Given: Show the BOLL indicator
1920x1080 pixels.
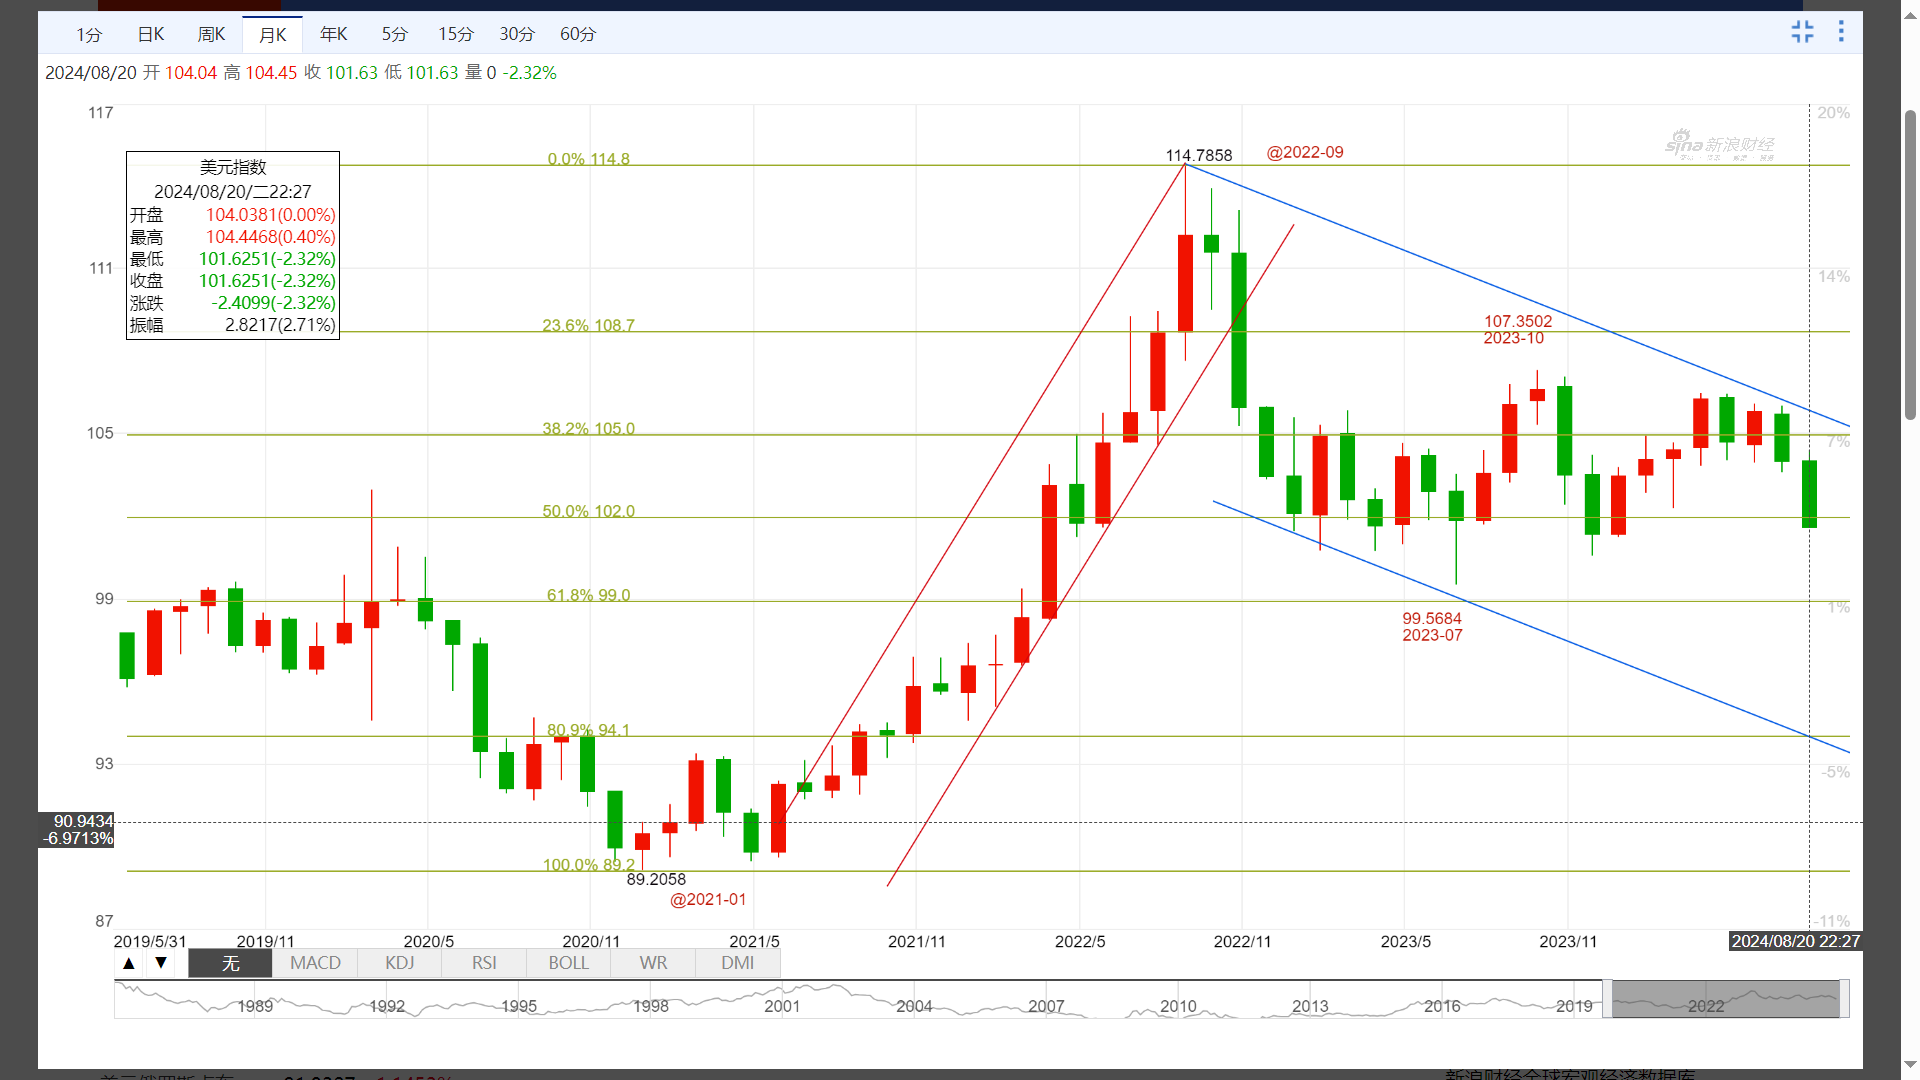Looking at the screenshot, I should pos(568,963).
